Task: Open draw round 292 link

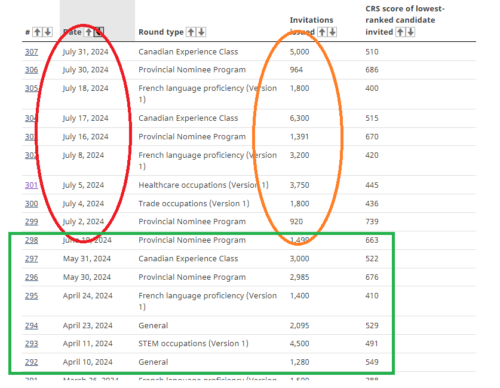Action: point(31,362)
